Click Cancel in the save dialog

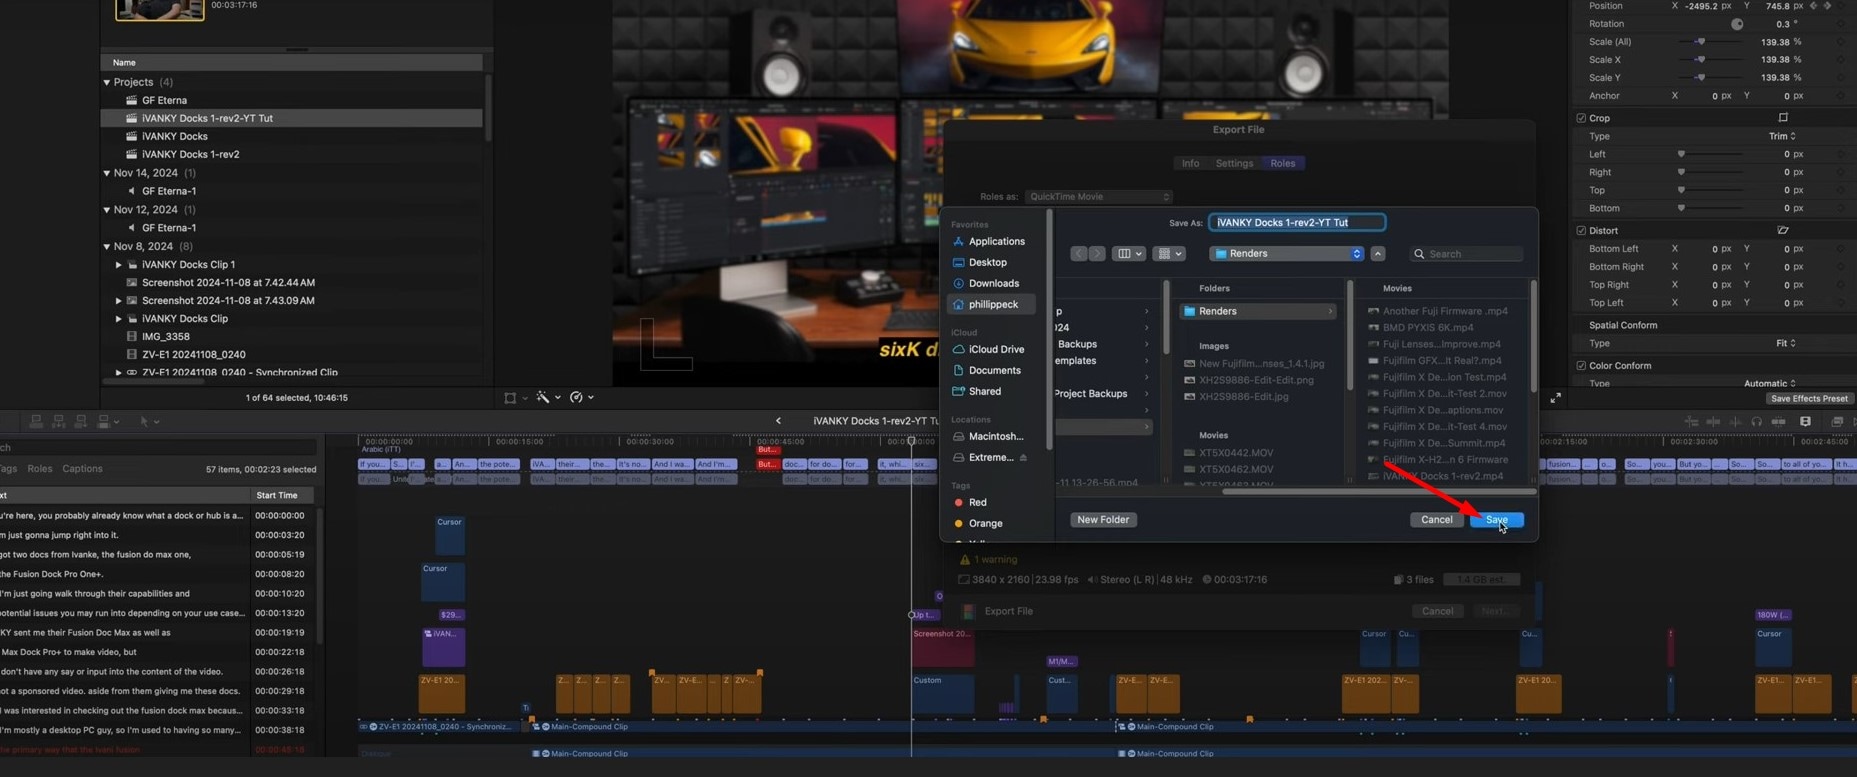1437,520
